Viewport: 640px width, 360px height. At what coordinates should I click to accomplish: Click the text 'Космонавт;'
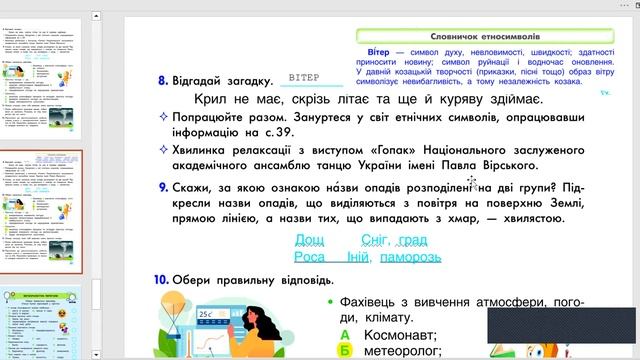400,335
